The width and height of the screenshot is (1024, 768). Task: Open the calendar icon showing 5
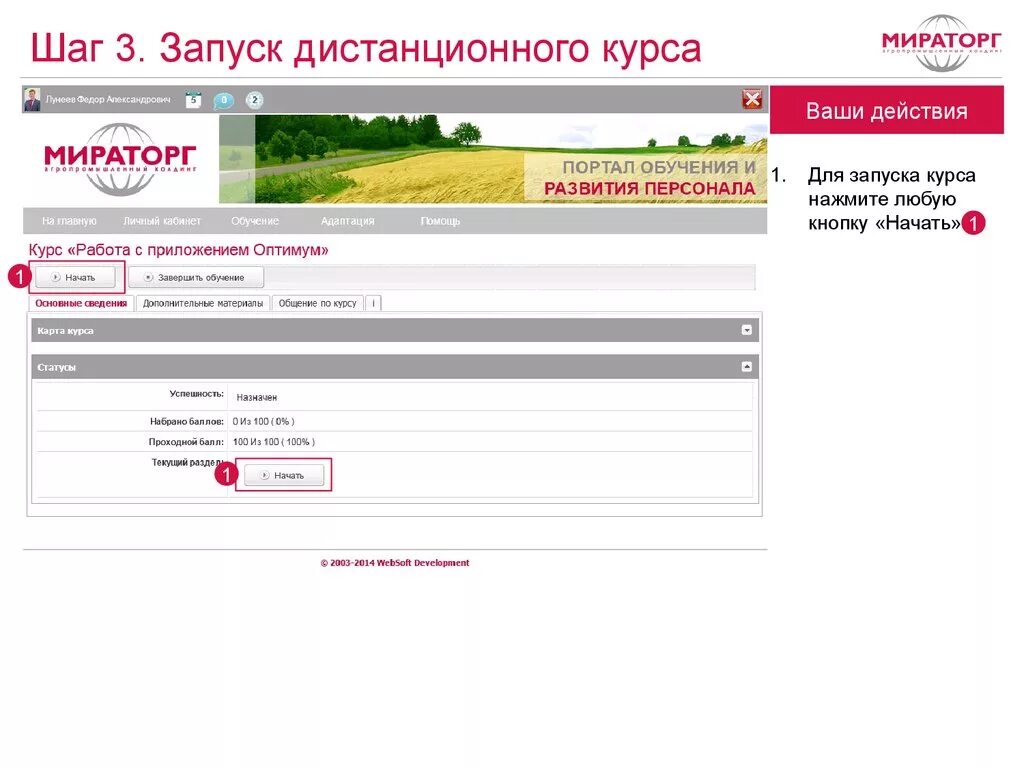click(x=193, y=100)
